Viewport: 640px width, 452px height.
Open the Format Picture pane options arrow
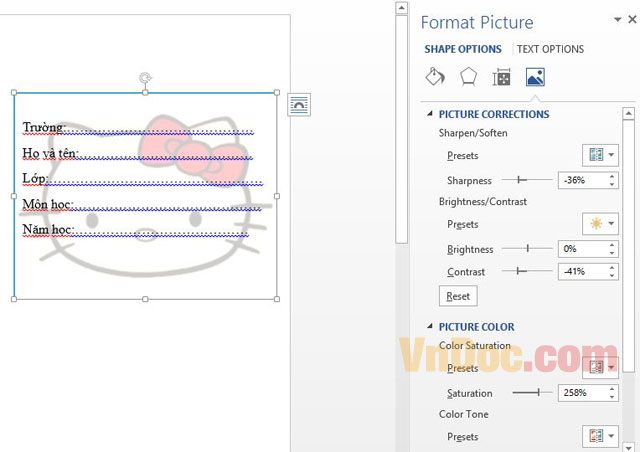[617, 20]
